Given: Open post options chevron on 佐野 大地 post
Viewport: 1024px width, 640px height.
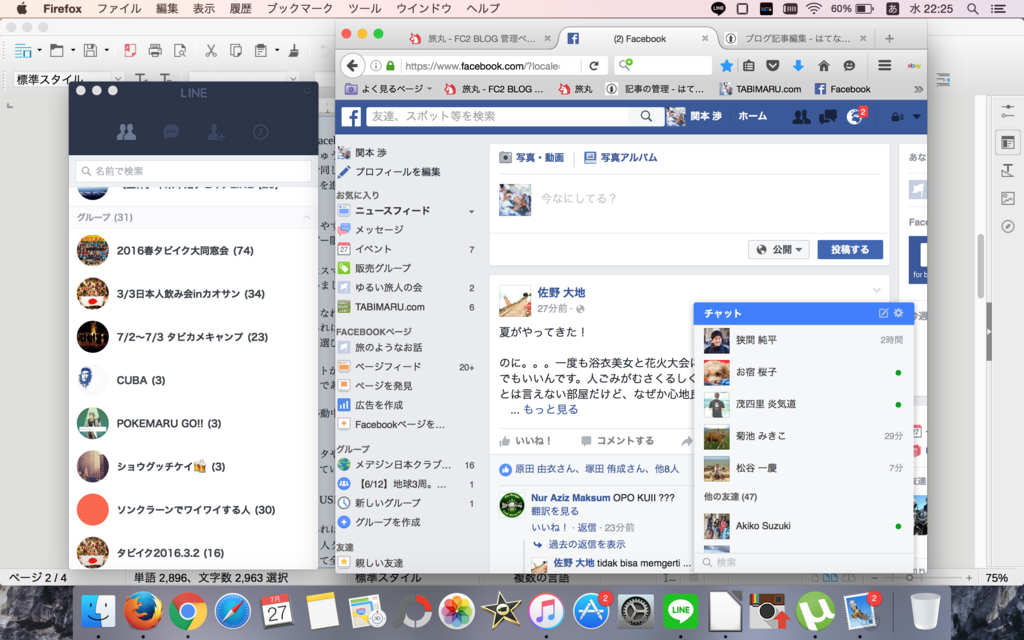Looking at the screenshot, I should (x=876, y=290).
